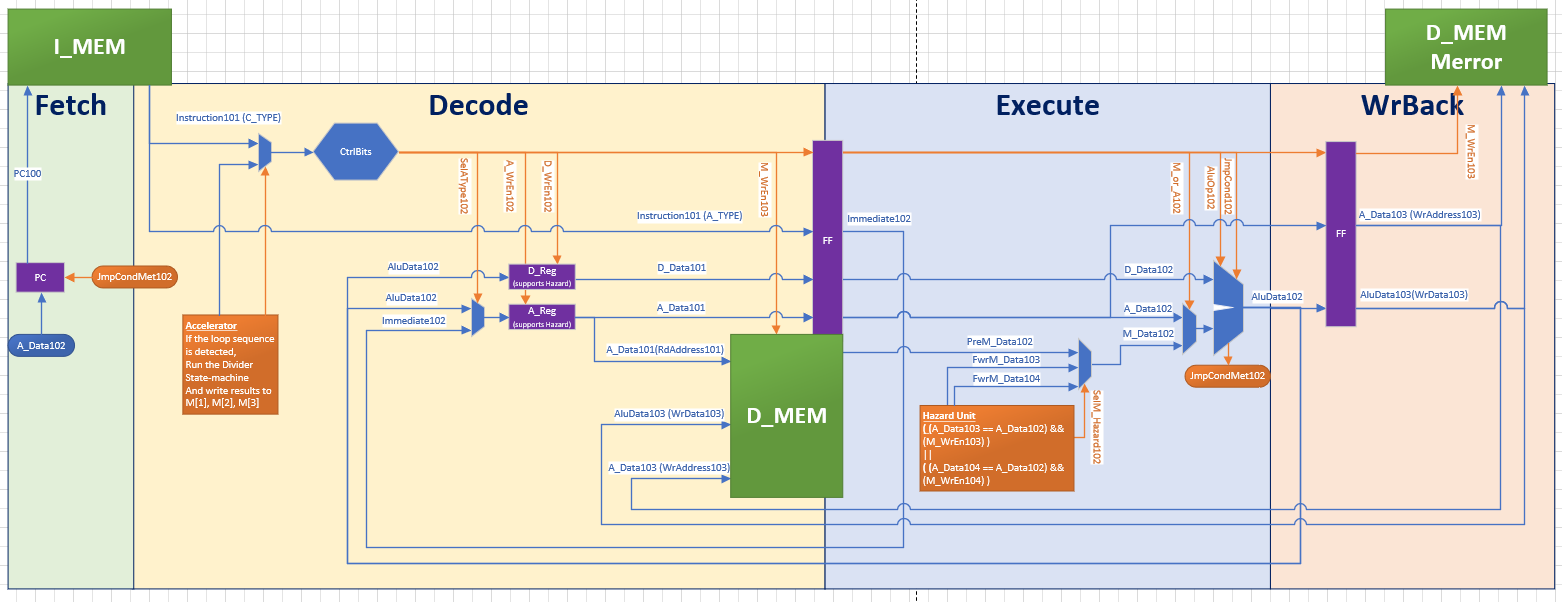The image size is (1562, 602).
Task: Select the orange JmpCondMet102 pill in Fetch stage
Action: [x=135, y=276]
